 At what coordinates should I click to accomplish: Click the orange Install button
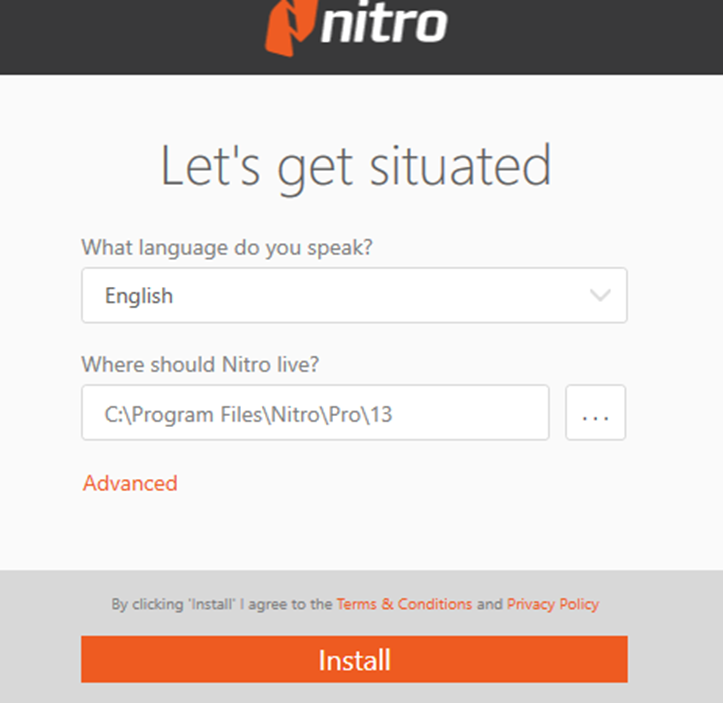(x=354, y=659)
